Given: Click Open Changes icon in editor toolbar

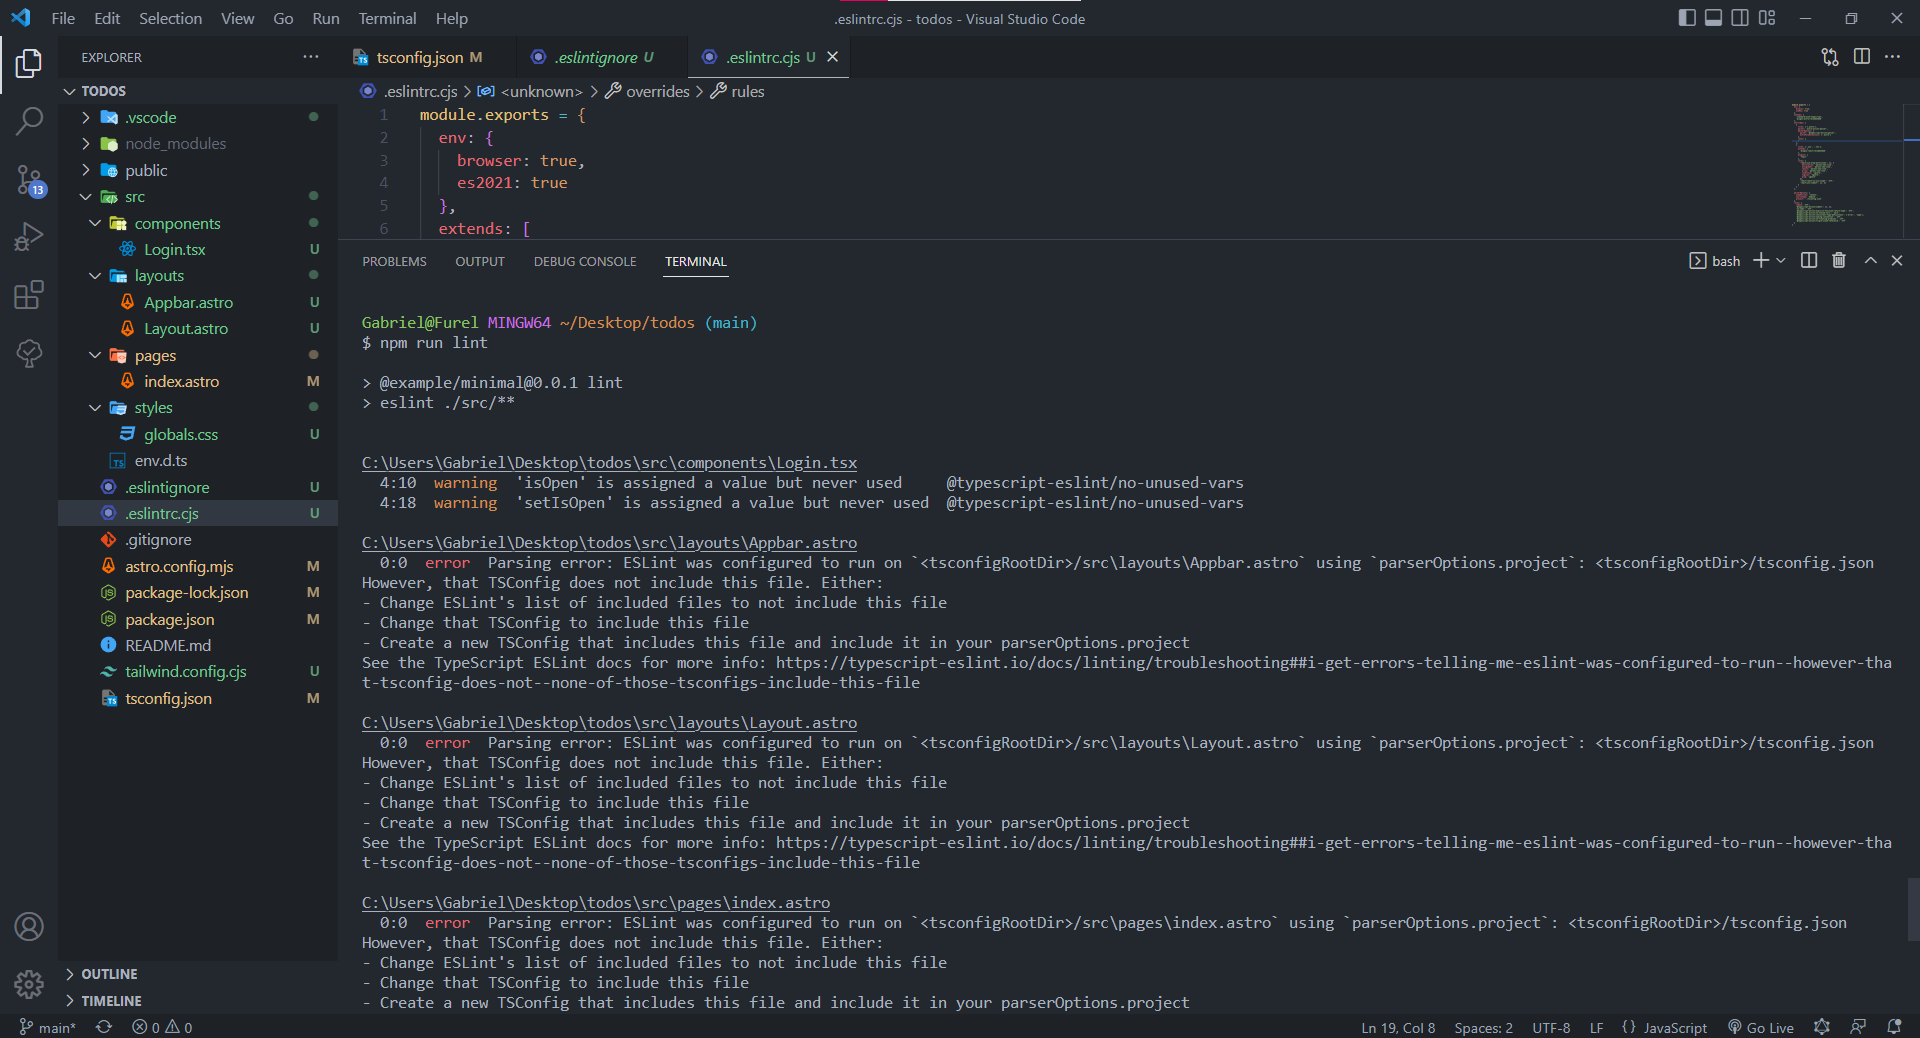Looking at the screenshot, I should 1830,57.
